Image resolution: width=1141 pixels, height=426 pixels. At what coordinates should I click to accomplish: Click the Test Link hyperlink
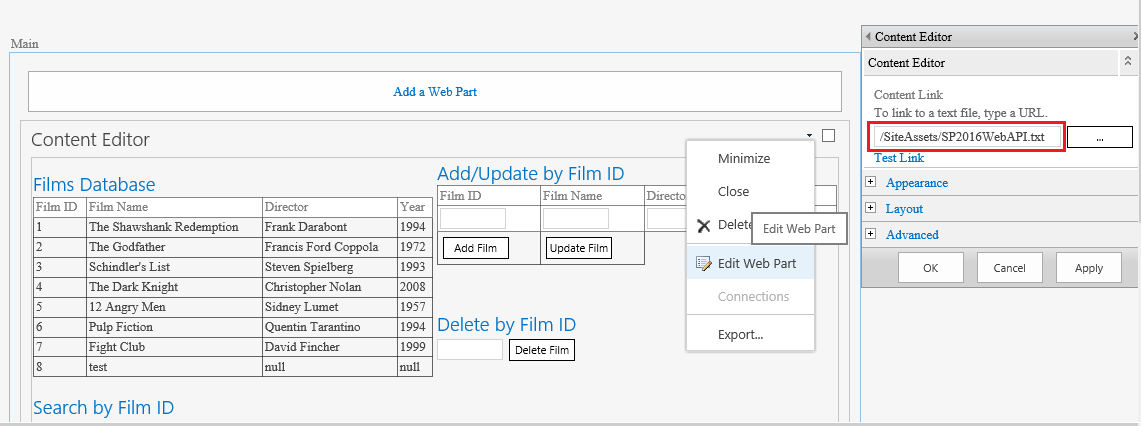coord(899,158)
